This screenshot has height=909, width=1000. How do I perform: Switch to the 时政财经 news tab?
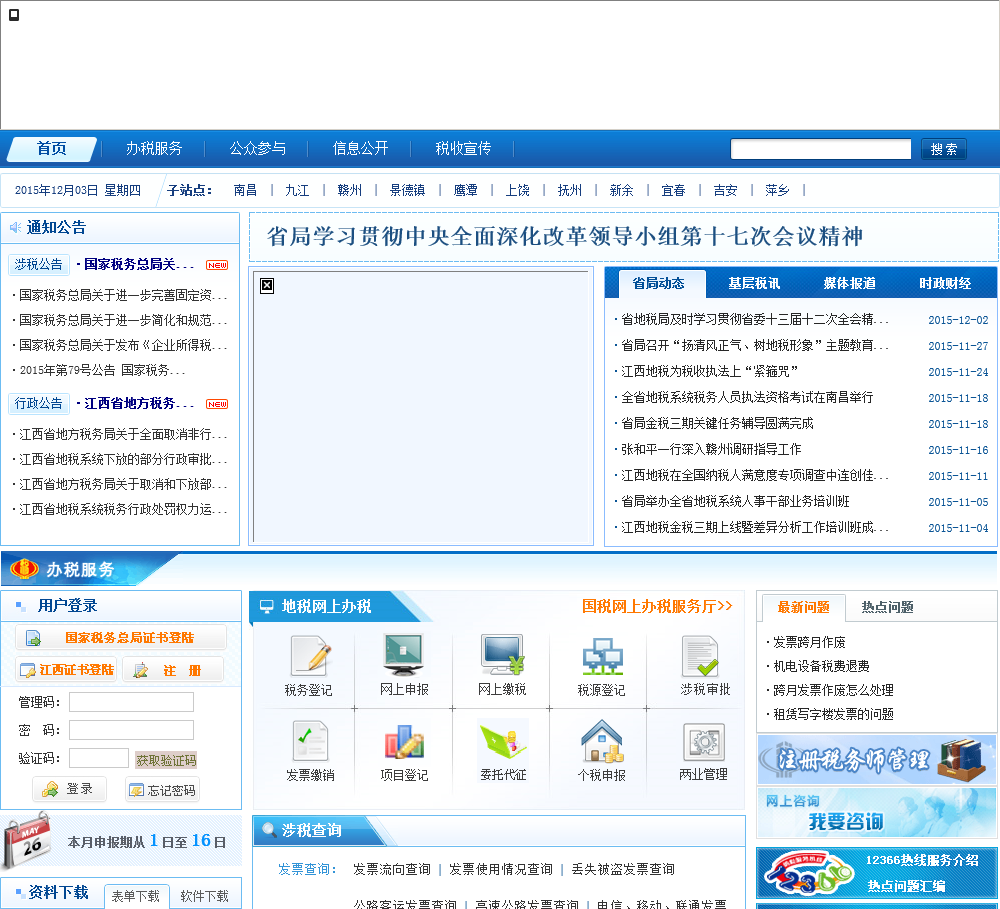point(945,283)
